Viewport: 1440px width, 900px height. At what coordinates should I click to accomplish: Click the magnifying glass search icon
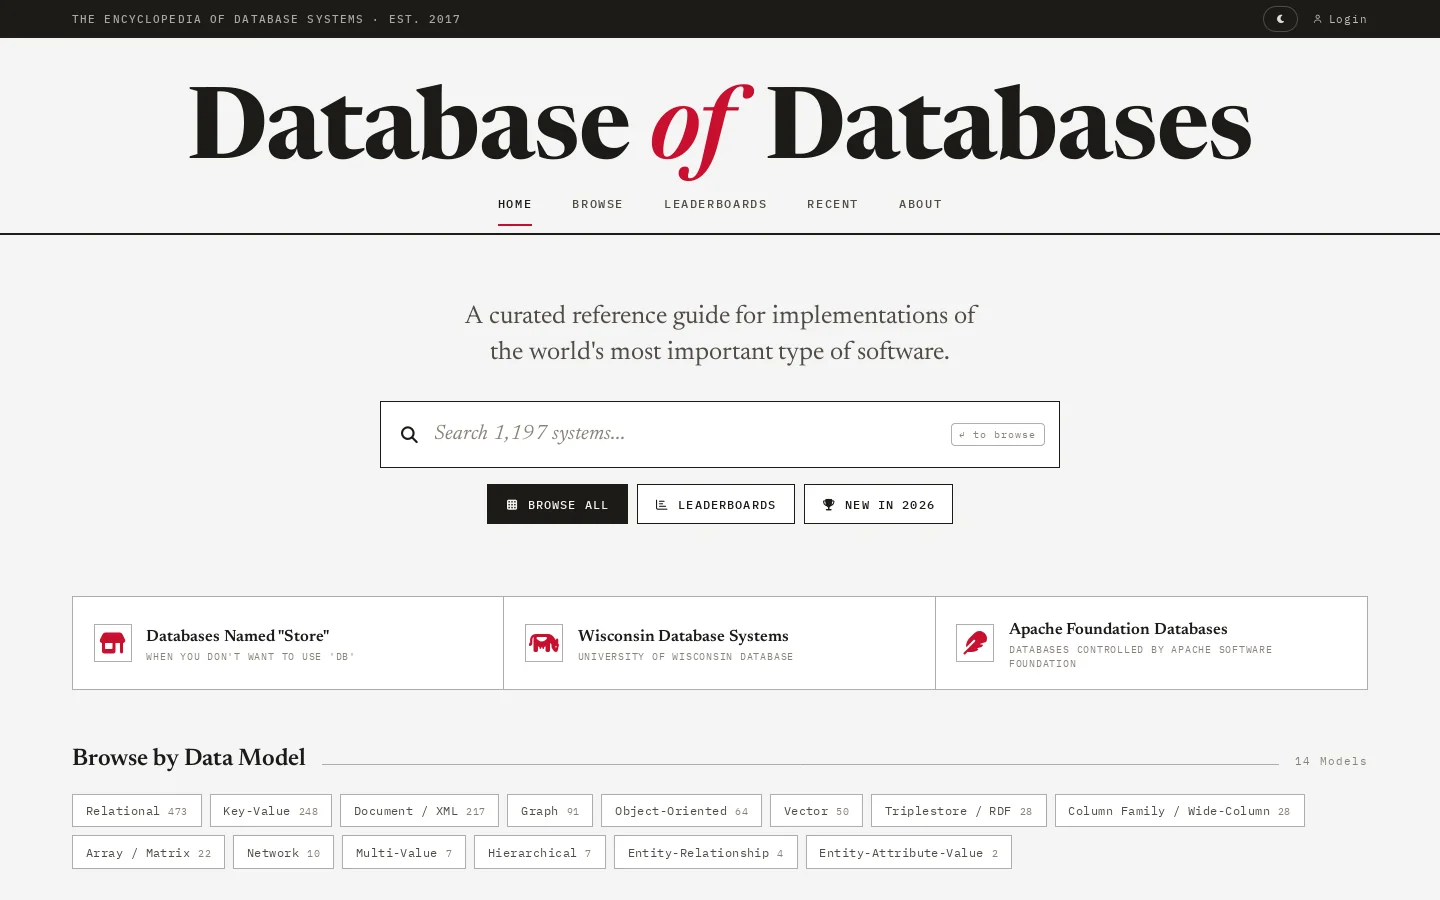pos(409,434)
